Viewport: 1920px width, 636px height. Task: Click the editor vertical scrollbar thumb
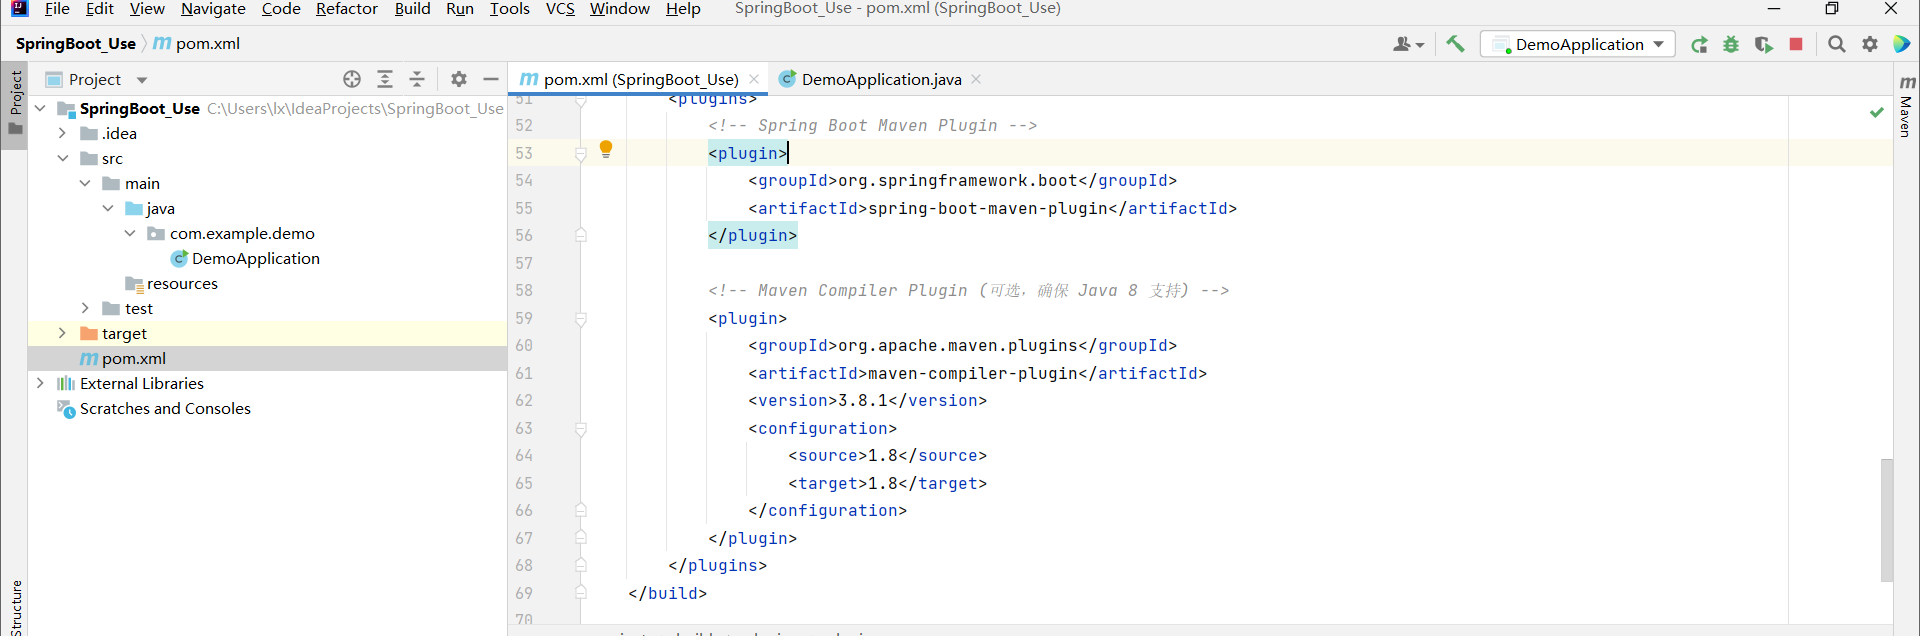(x=1886, y=520)
